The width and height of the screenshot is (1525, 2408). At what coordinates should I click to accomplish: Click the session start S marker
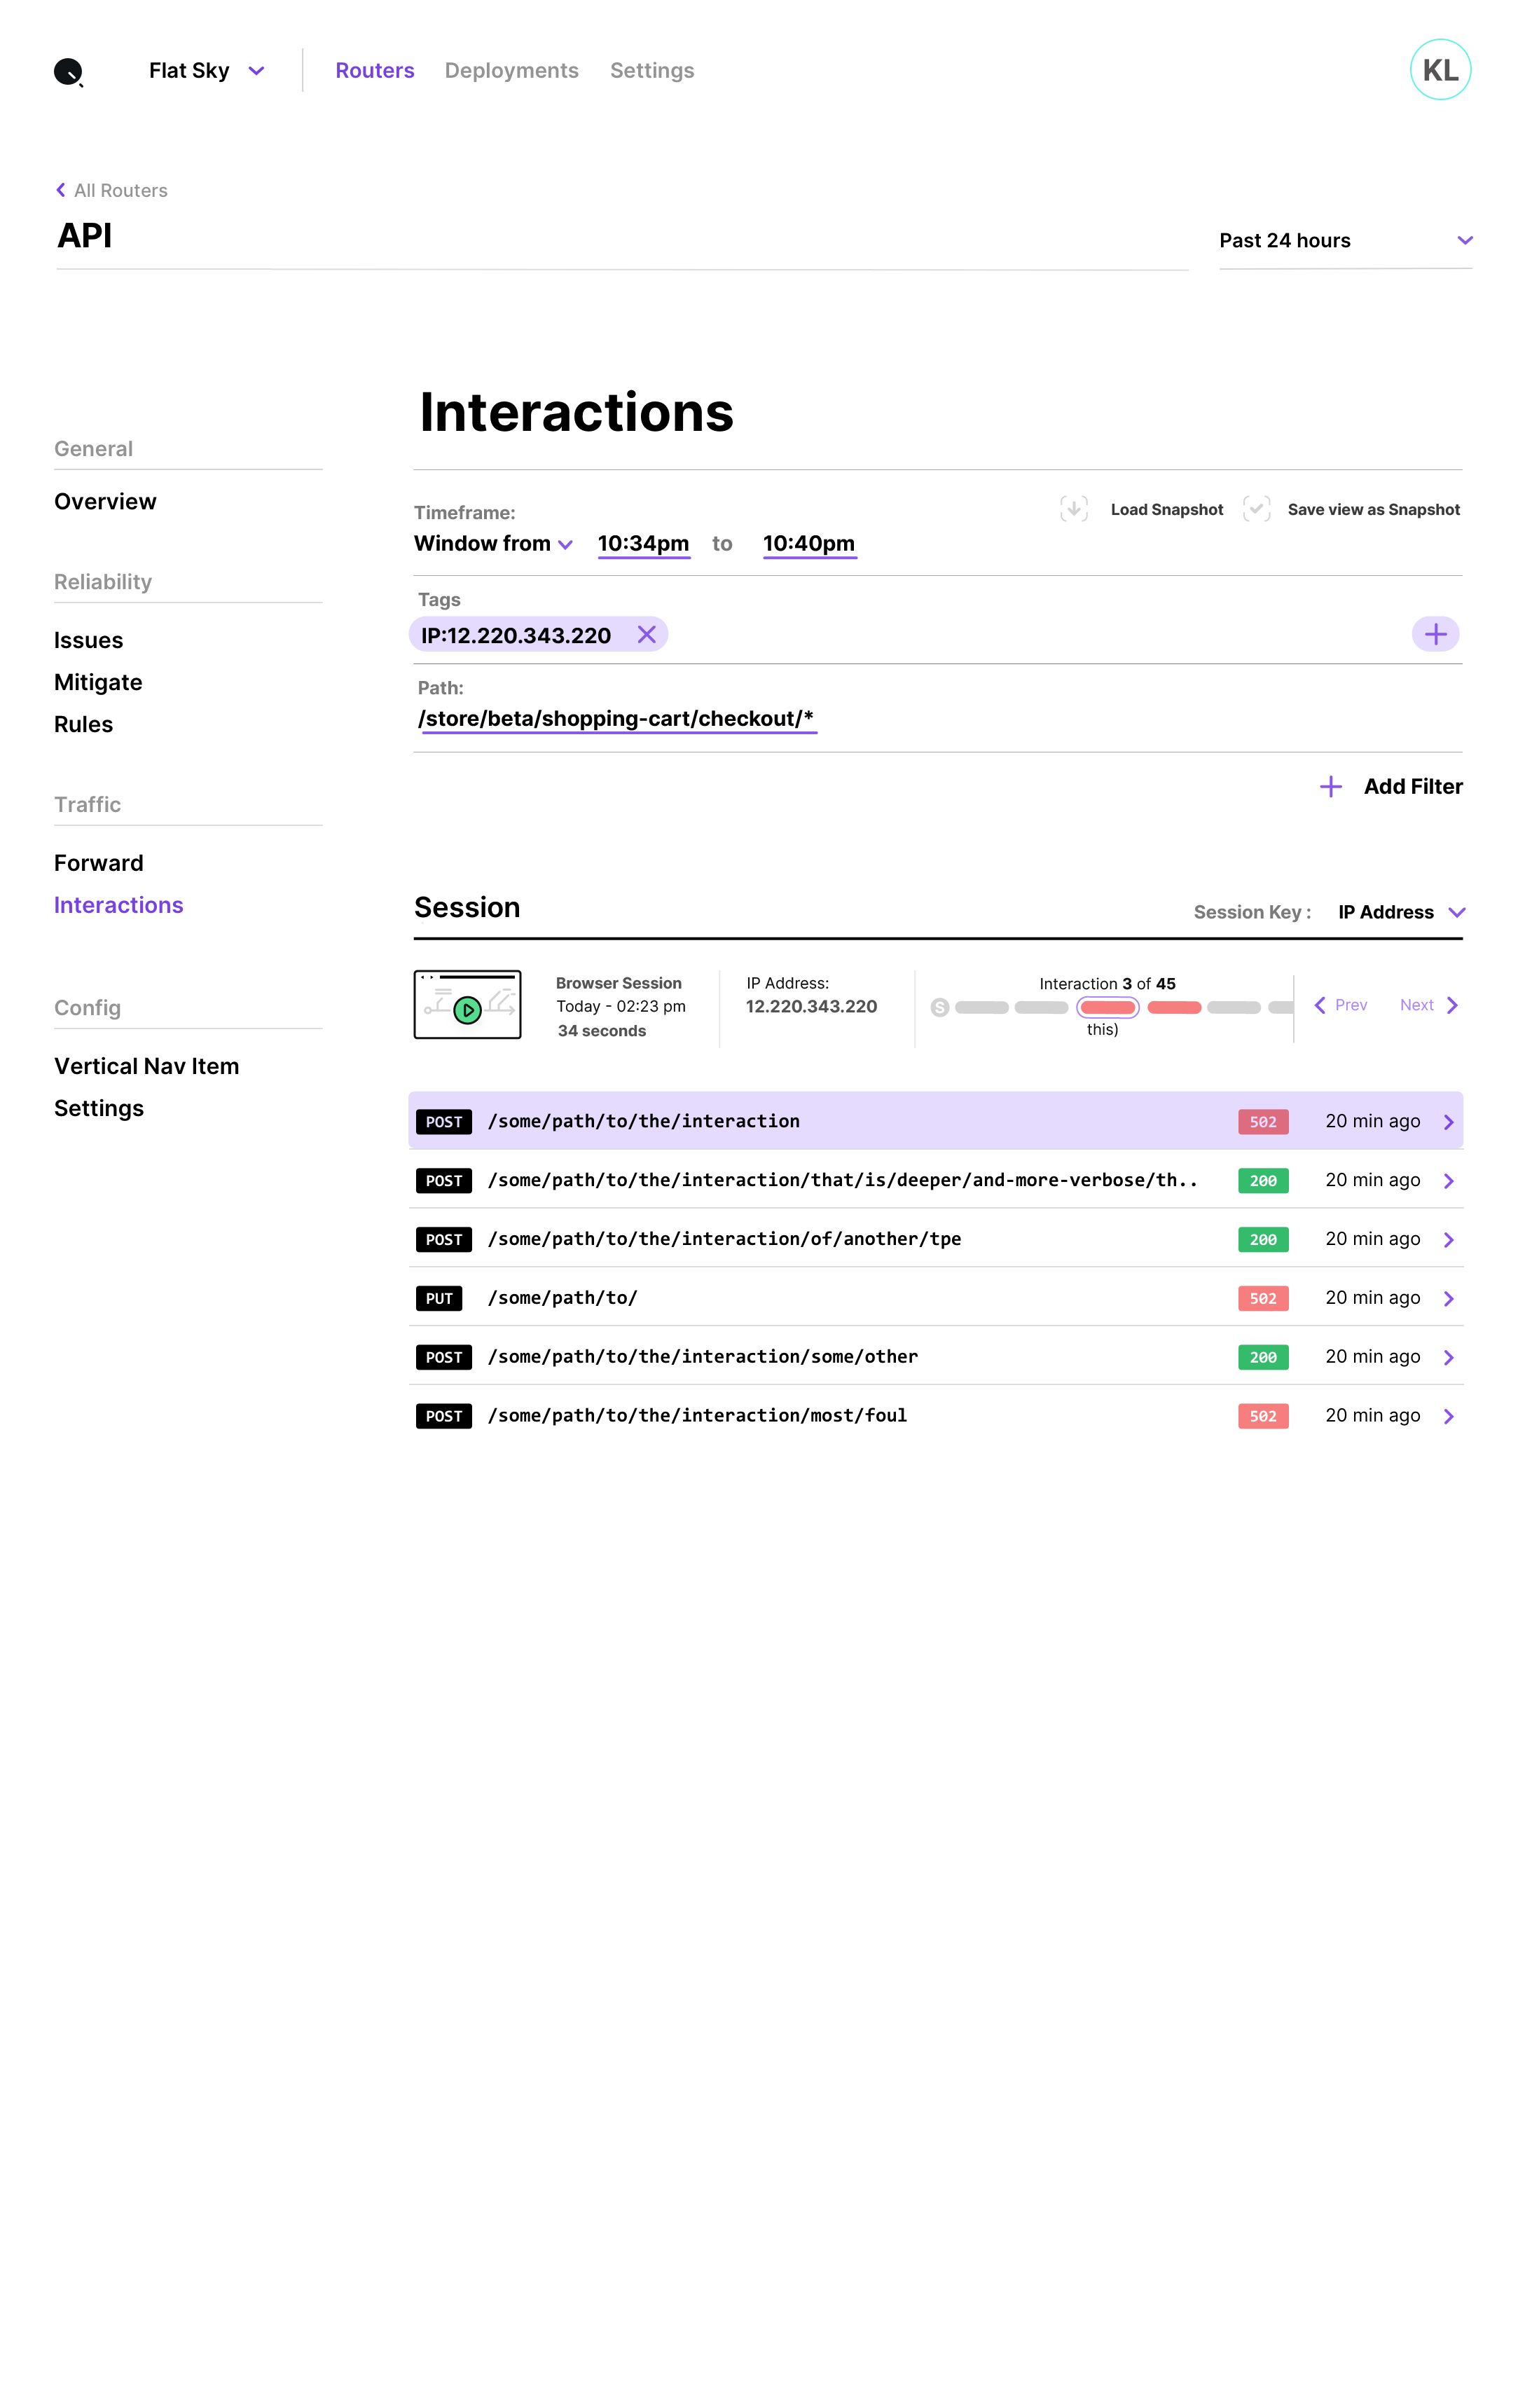939,1007
